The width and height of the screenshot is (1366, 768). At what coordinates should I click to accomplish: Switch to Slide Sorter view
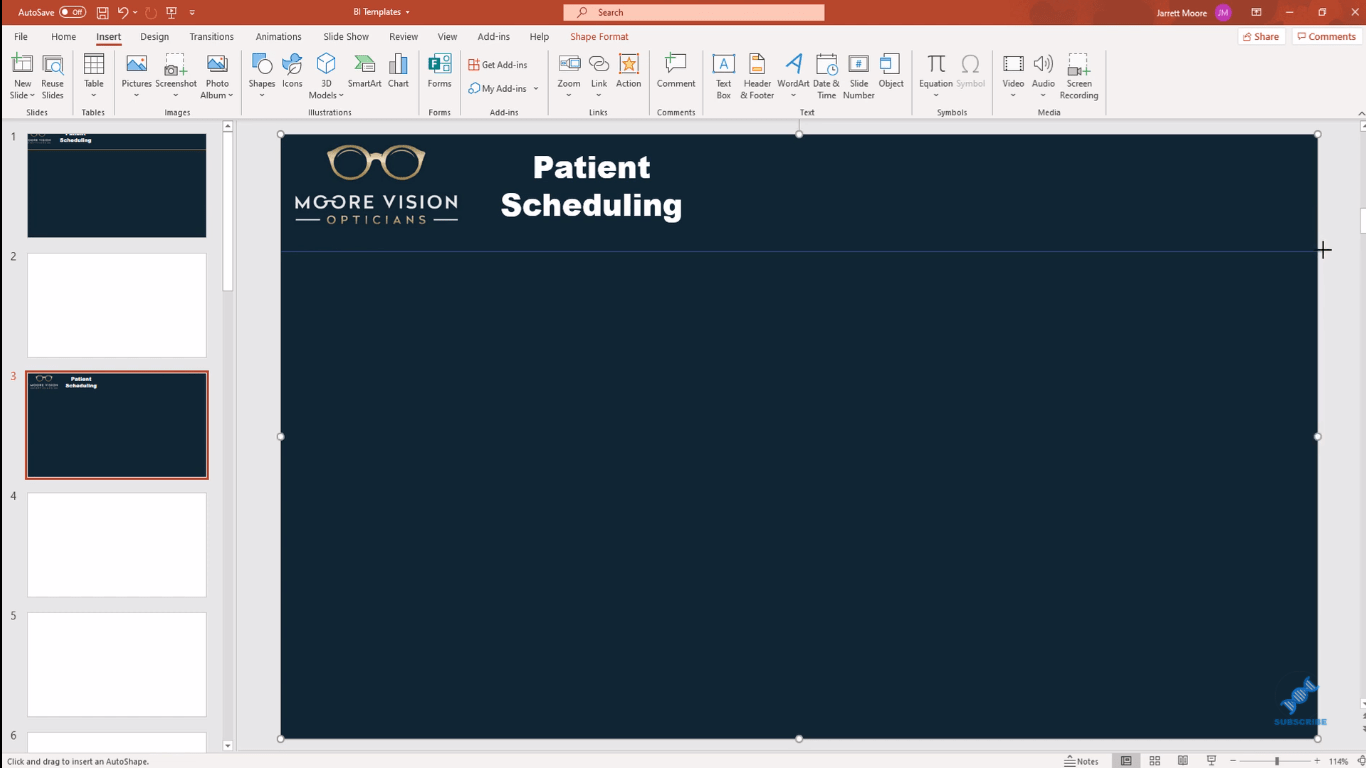coord(1155,761)
